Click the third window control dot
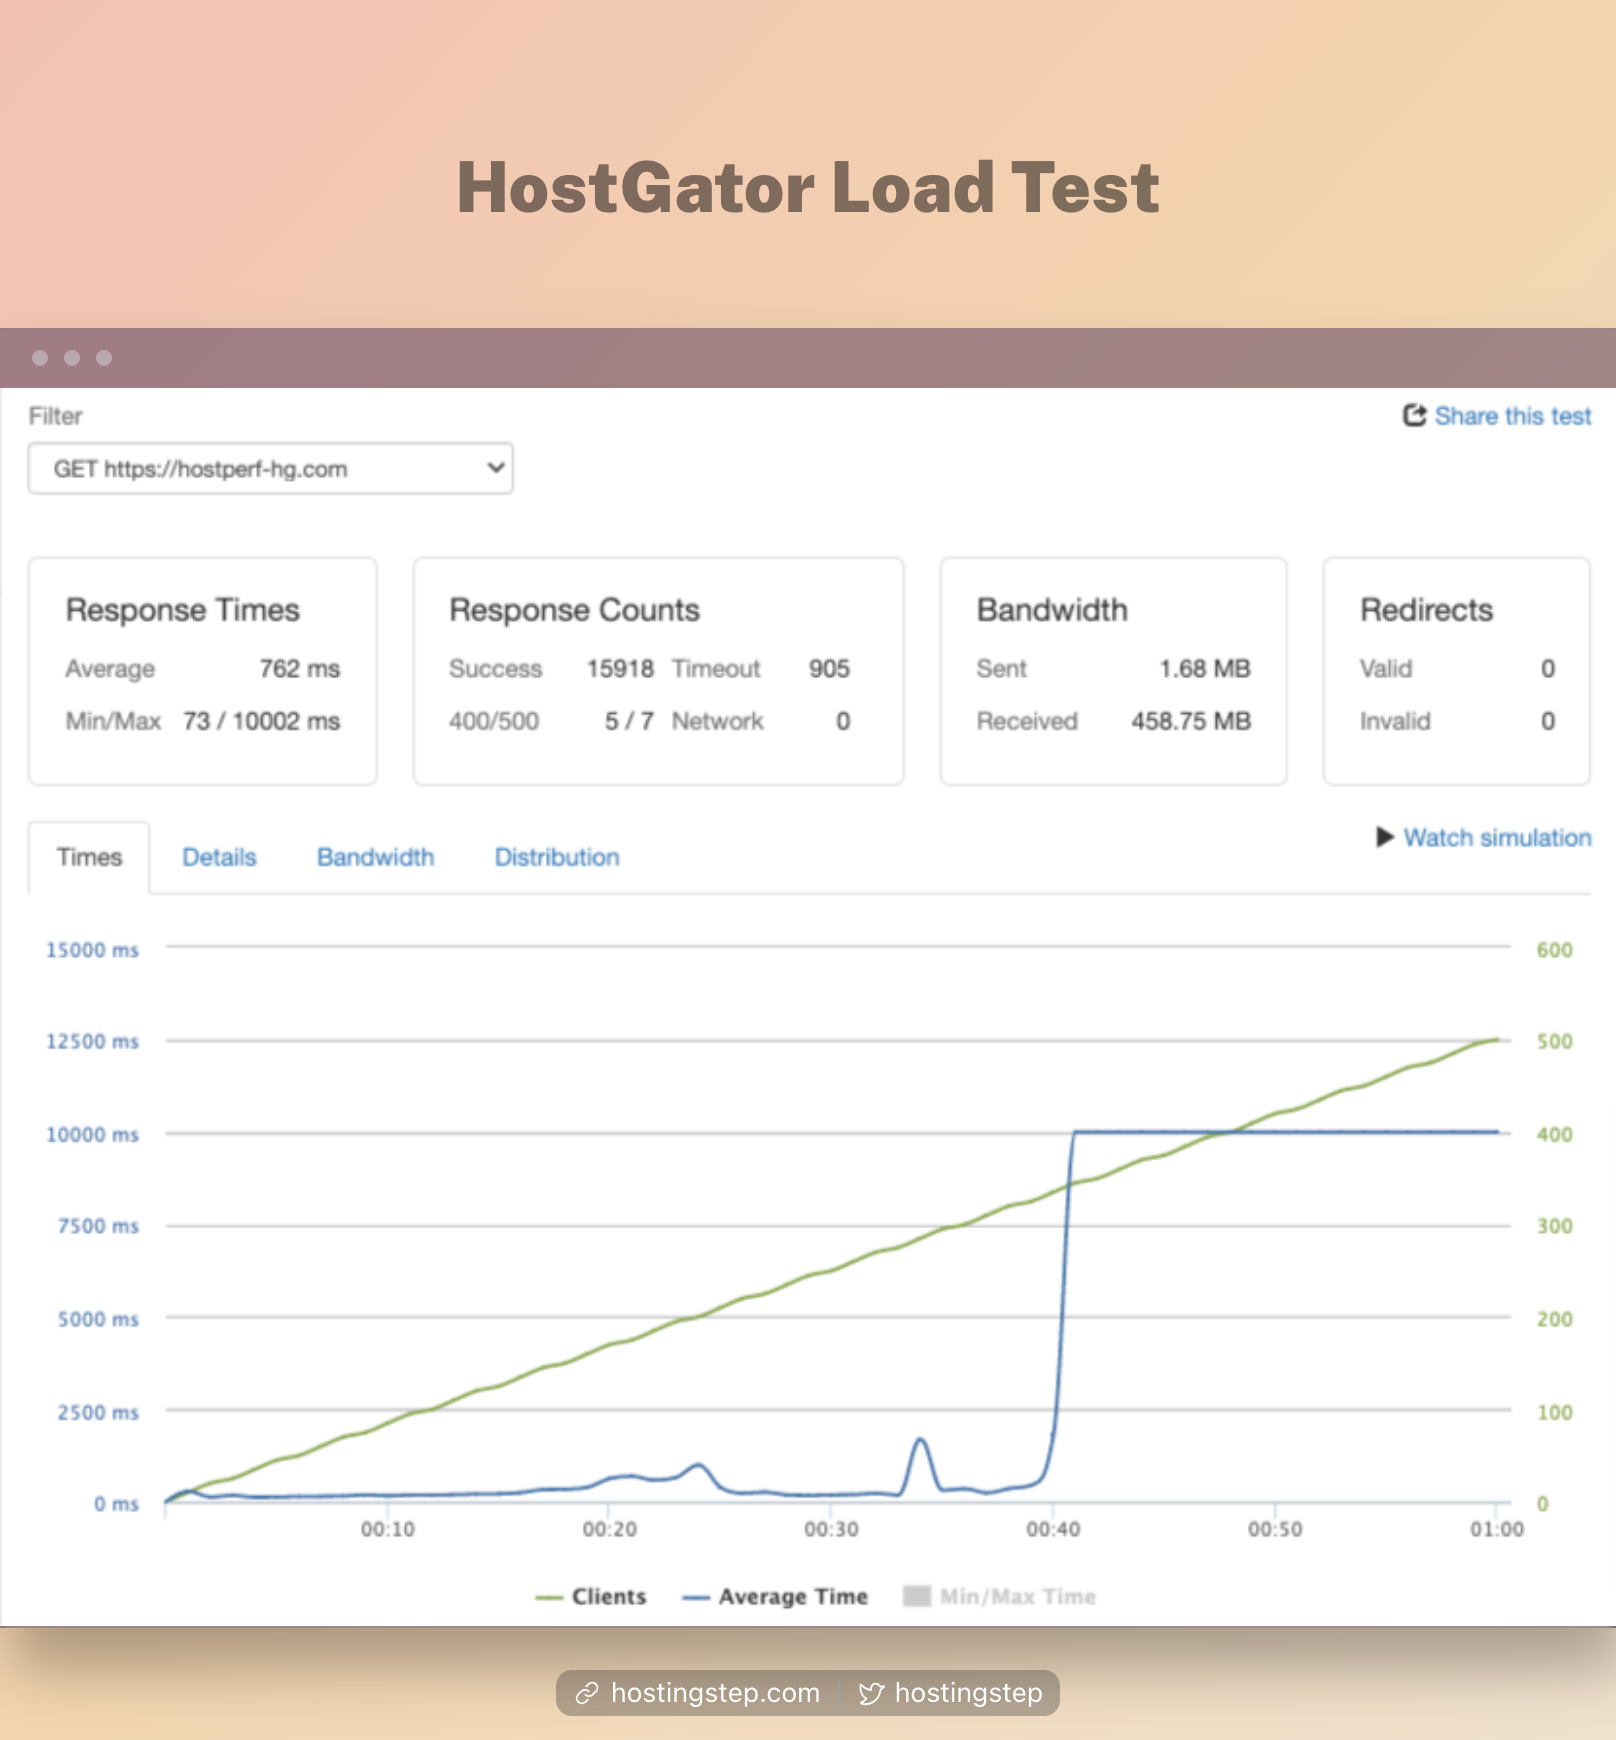 click(104, 358)
